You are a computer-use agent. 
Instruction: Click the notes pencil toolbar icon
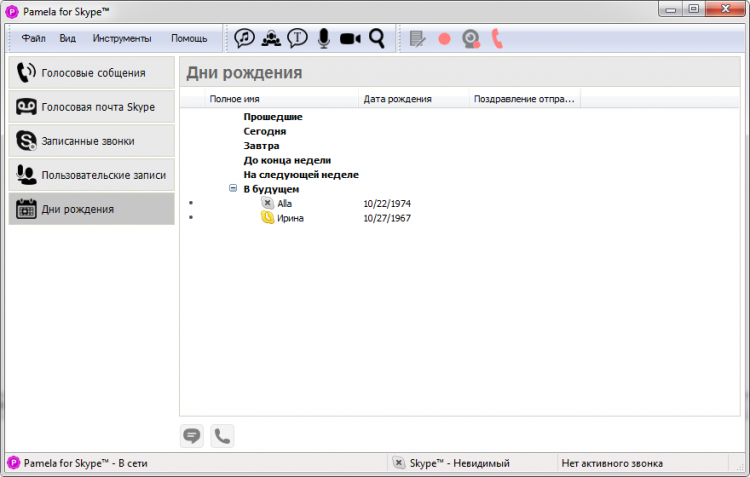pyautogui.click(x=418, y=39)
